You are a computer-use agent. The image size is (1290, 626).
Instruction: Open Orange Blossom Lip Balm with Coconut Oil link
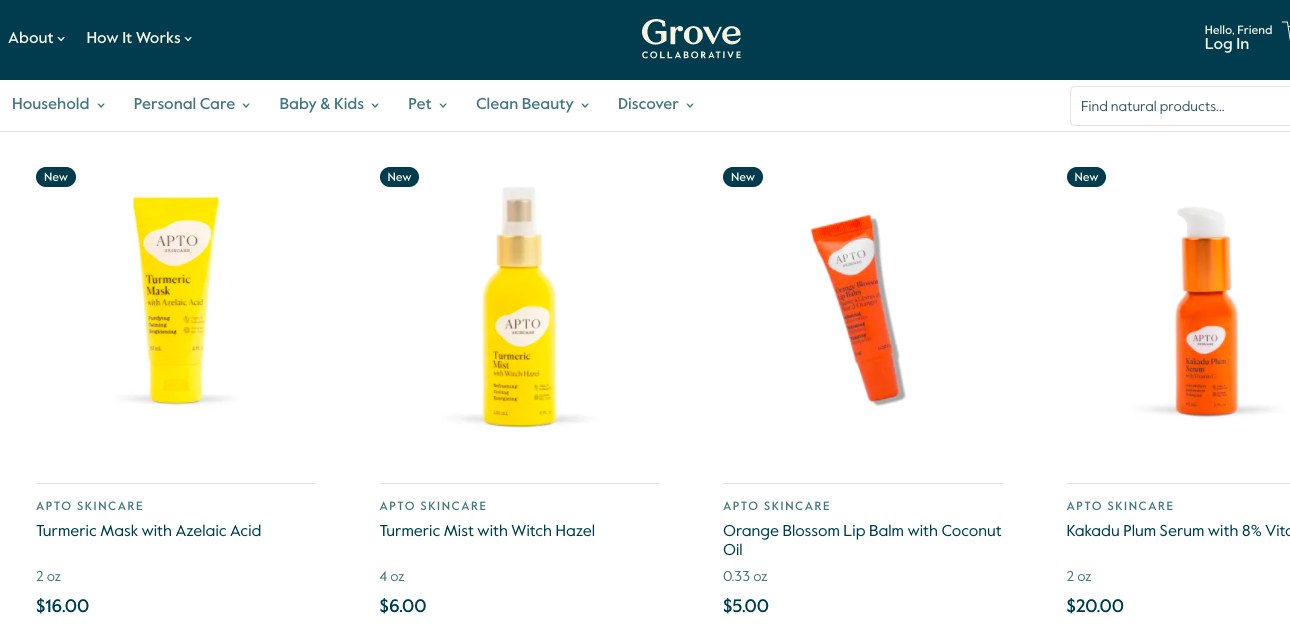point(862,540)
